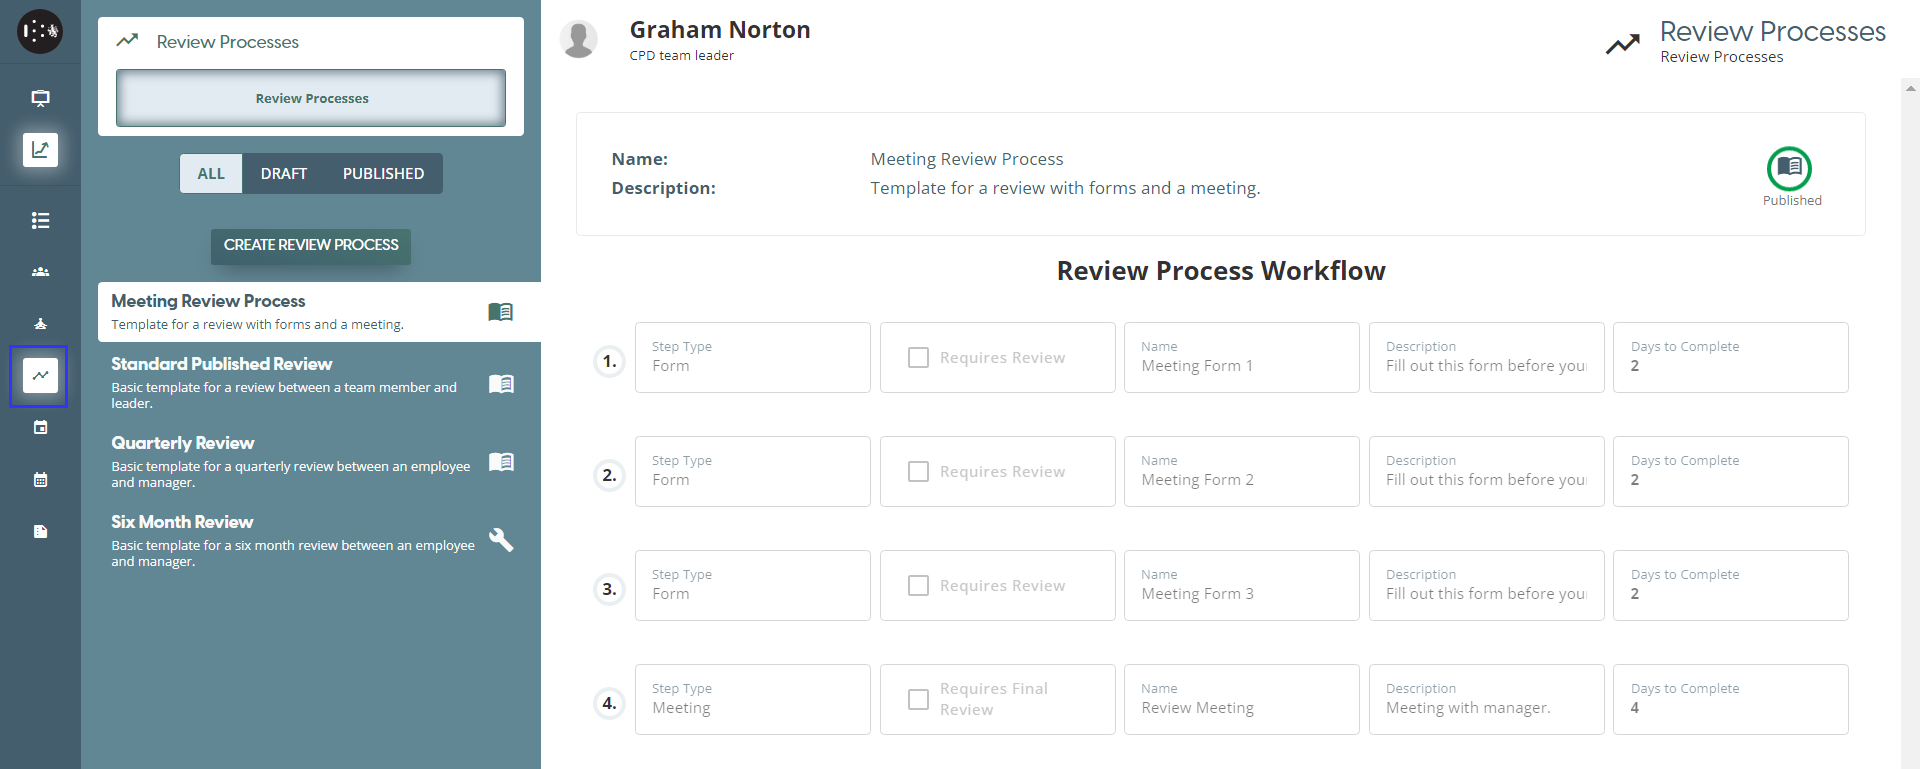Open Step Type field of step 3

752,586
